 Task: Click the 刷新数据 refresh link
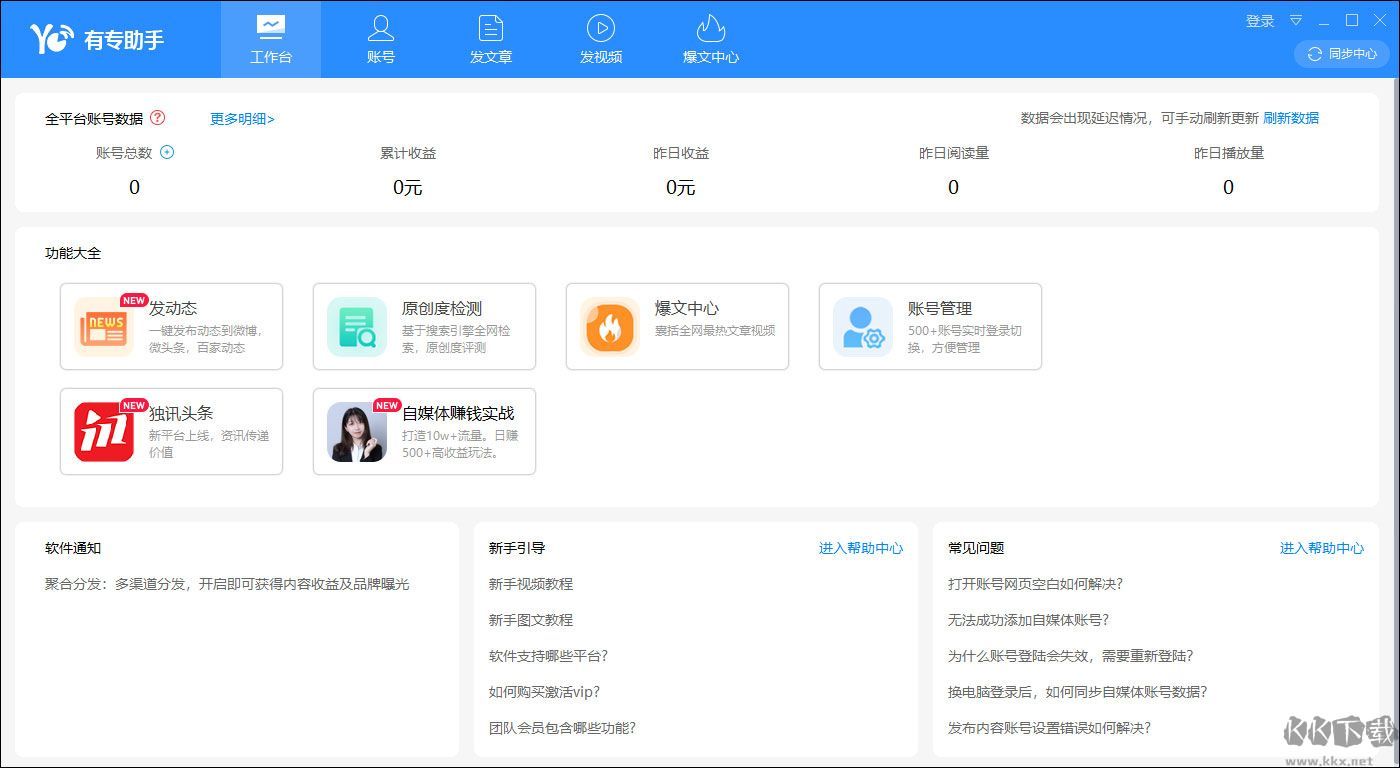[1291, 118]
